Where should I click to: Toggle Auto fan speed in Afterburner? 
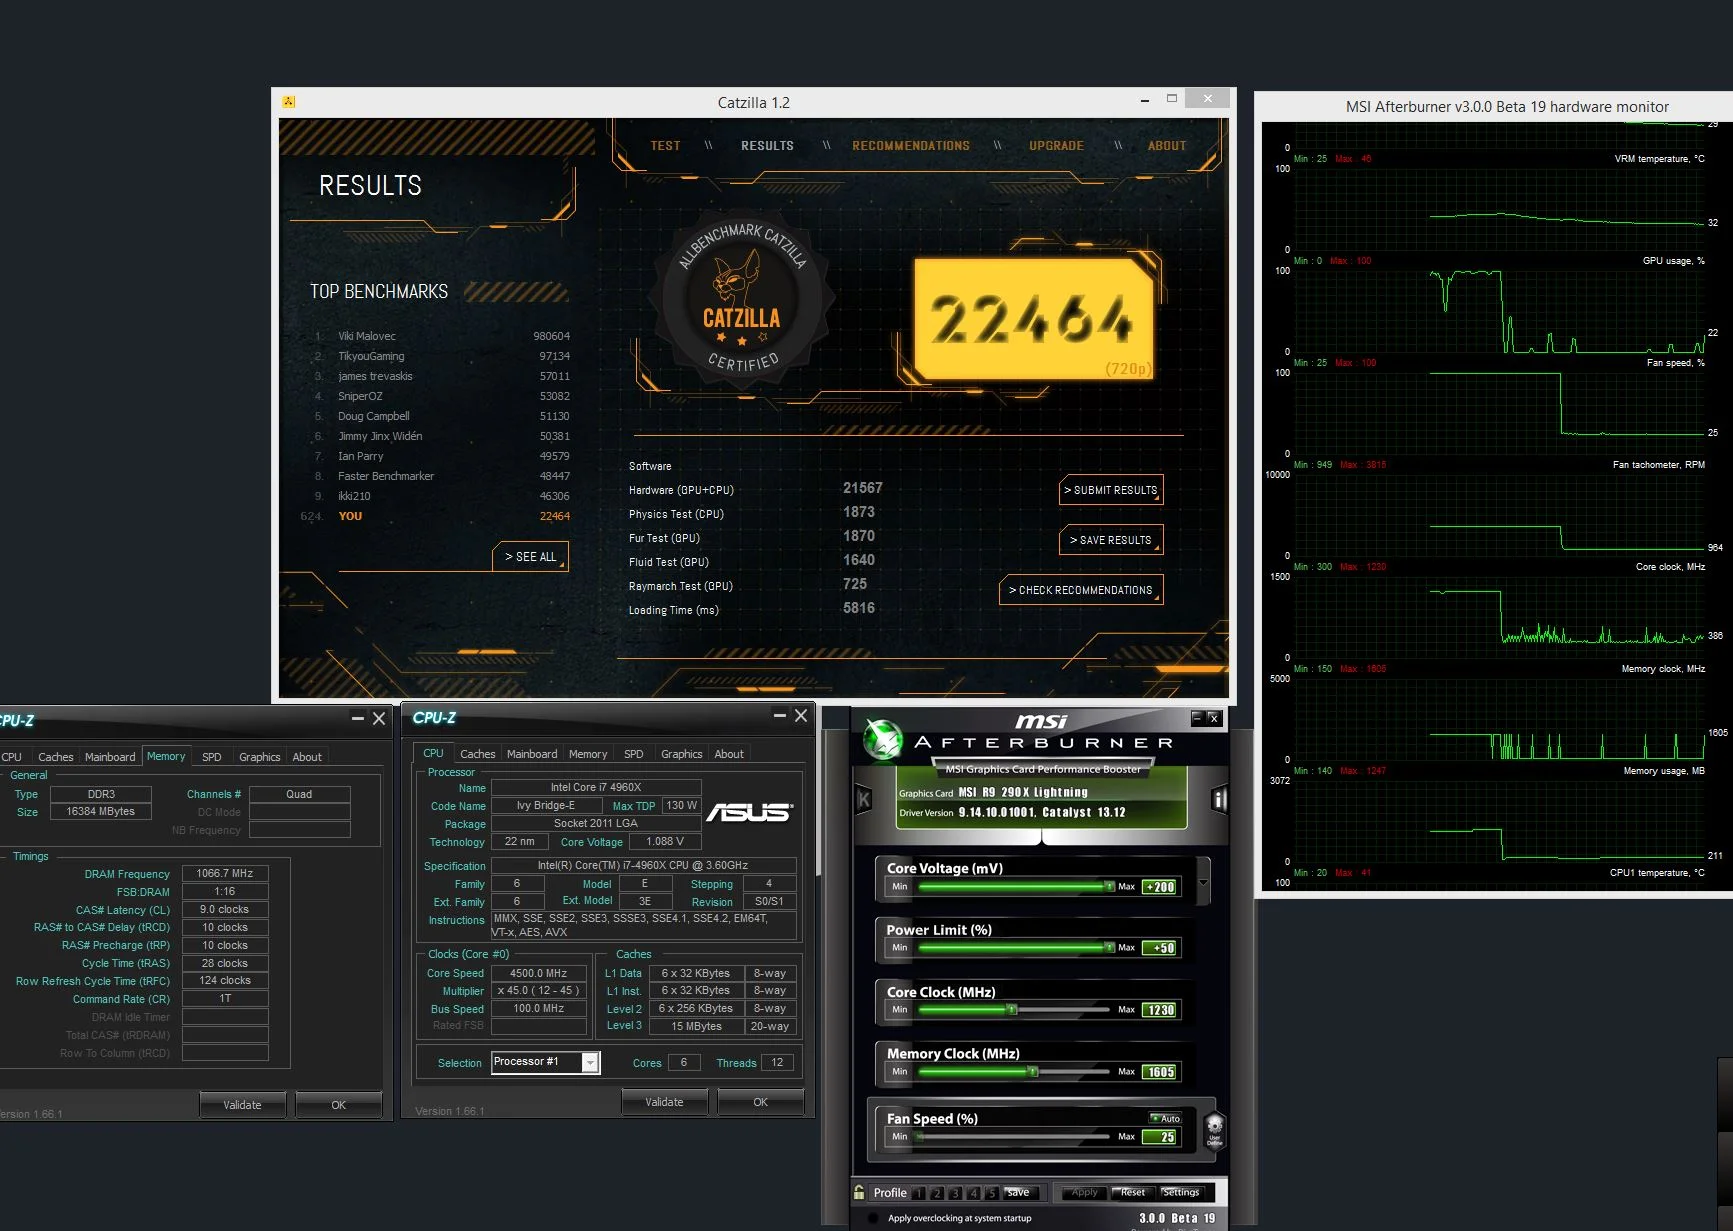pos(1165,1118)
